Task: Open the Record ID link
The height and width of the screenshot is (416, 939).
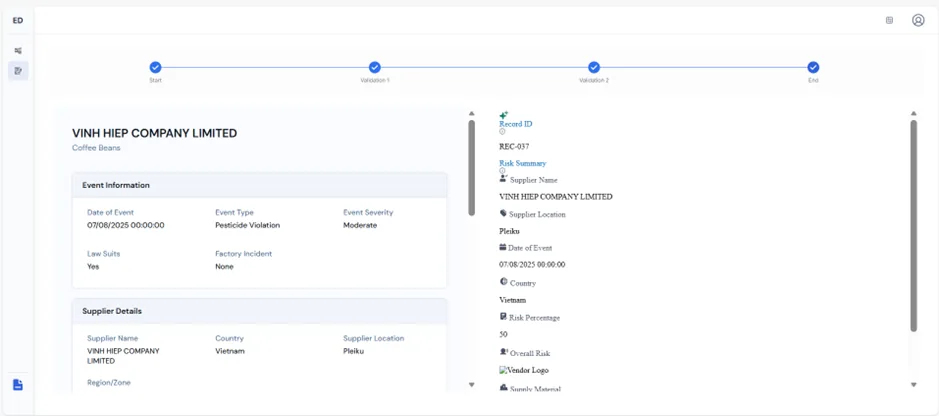Action: (516, 124)
